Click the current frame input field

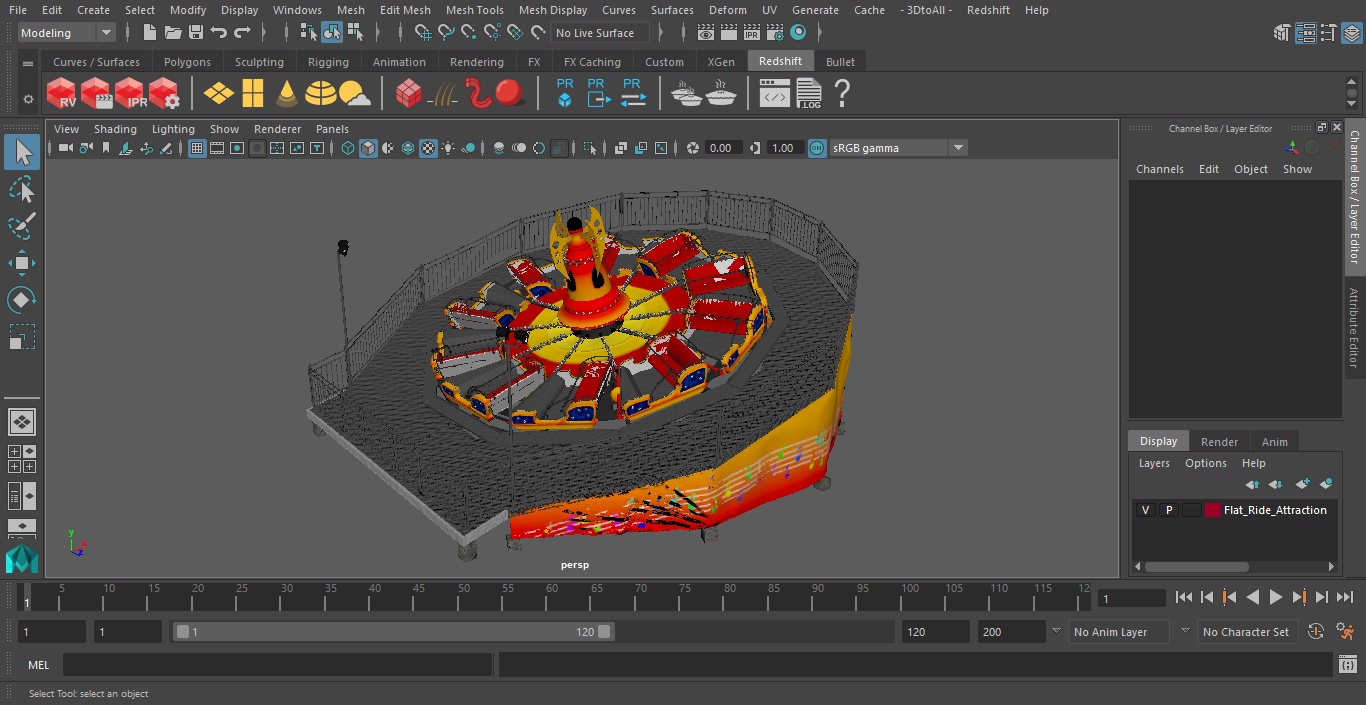click(x=1132, y=598)
